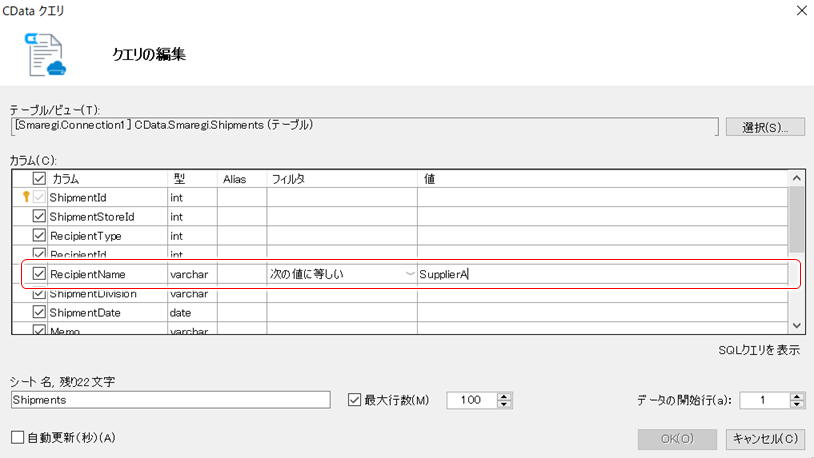Viewport: 814px width, 458px height.
Task: Click the max rows field showing 100
Action: pyautogui.click(x=471, y=400)
